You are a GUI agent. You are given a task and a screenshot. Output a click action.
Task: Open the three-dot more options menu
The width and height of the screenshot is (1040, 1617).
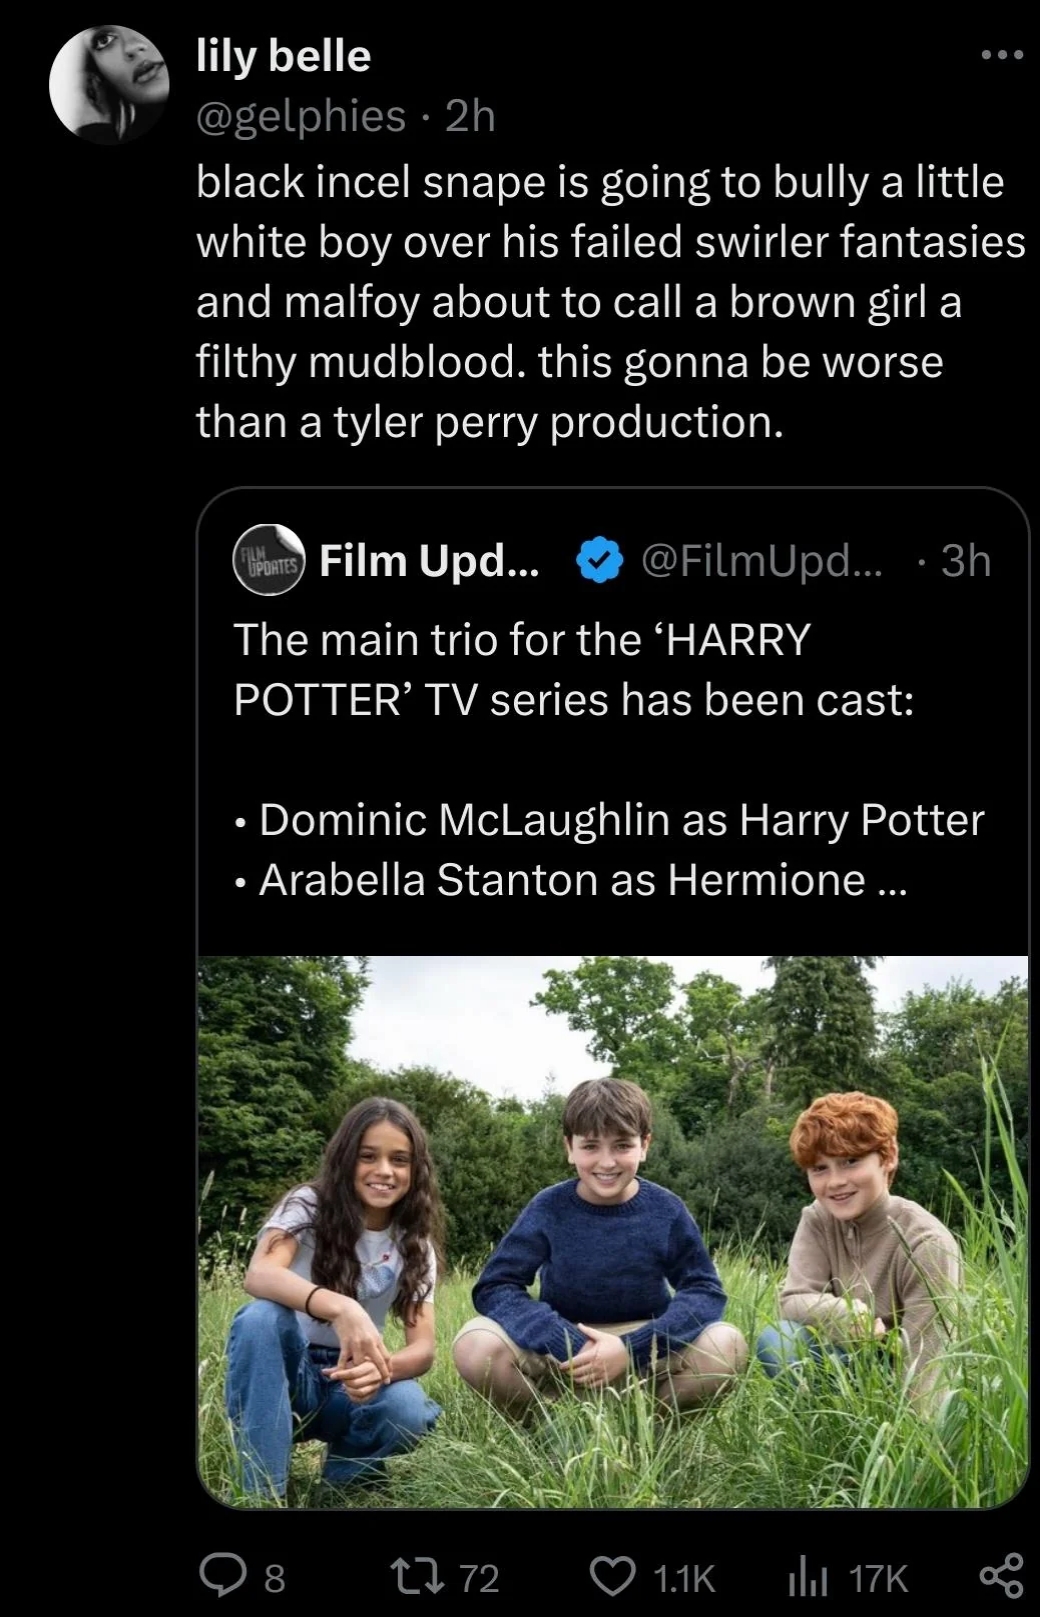(x=1002, y=55)
